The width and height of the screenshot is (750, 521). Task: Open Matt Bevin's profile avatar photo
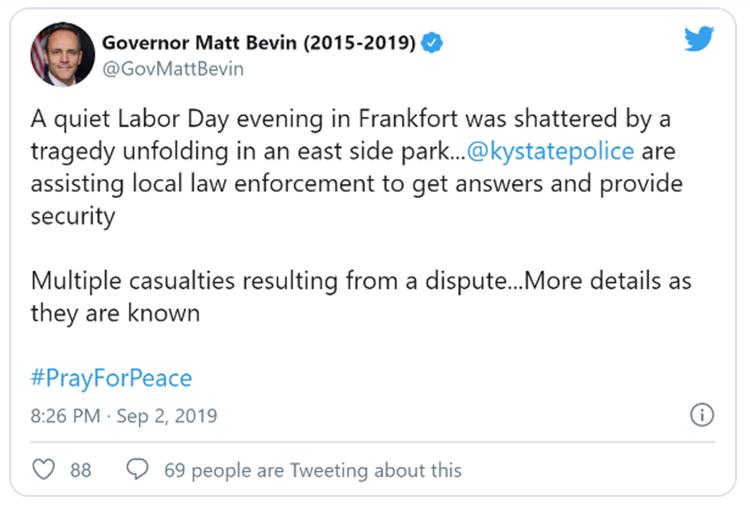pyautogui.click(x=62, y=54)
